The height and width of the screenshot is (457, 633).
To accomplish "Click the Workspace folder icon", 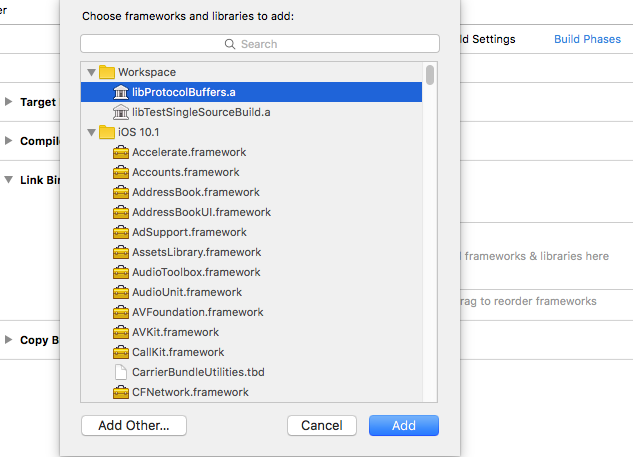I will [x=106, y=72].
